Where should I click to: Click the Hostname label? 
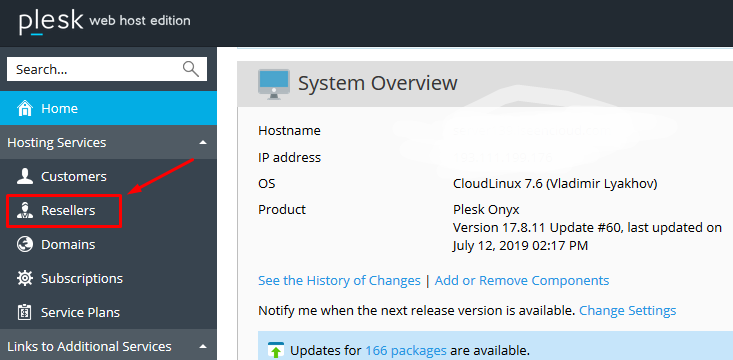pyautogui.click(x=289, y=130)
